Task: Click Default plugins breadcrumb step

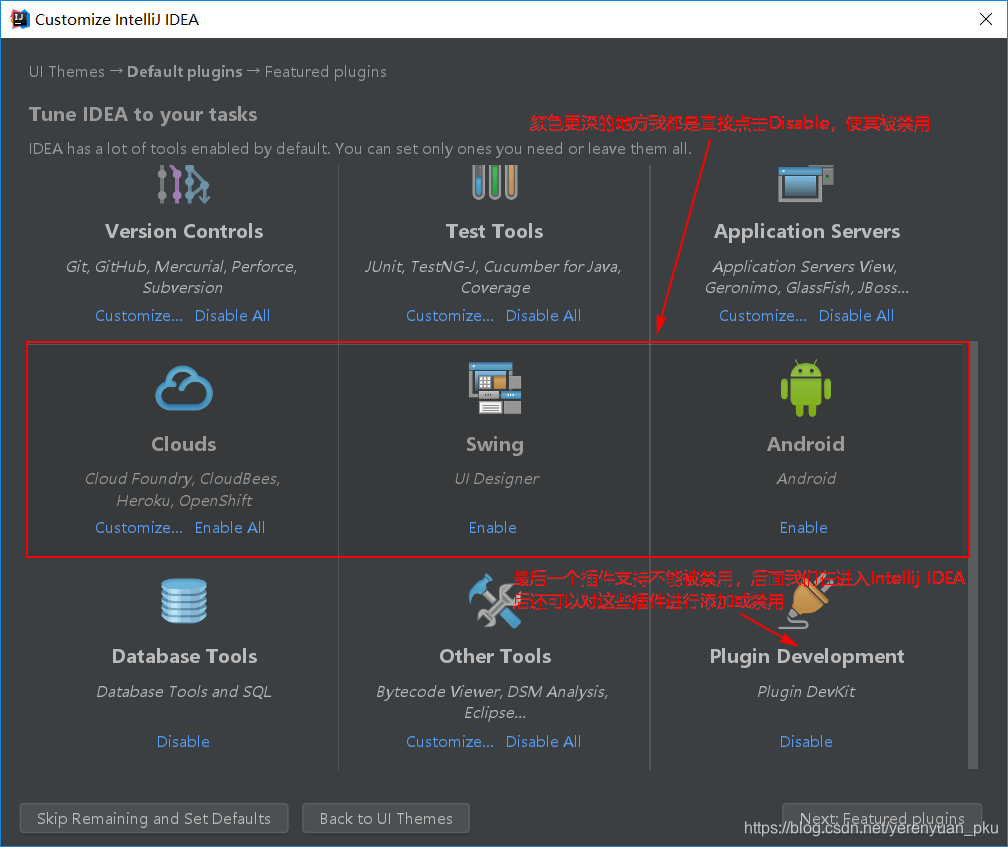Action: 184,71
